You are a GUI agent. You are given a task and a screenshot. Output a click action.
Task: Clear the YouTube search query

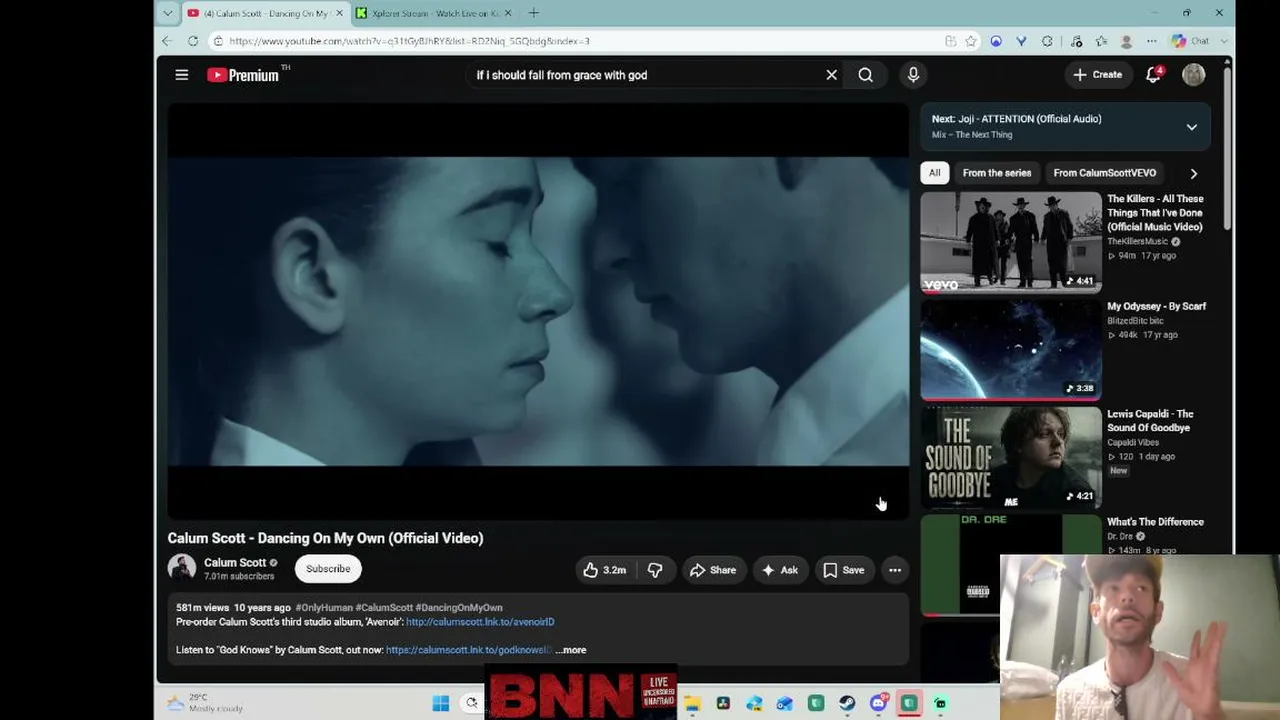coord(831,75)
